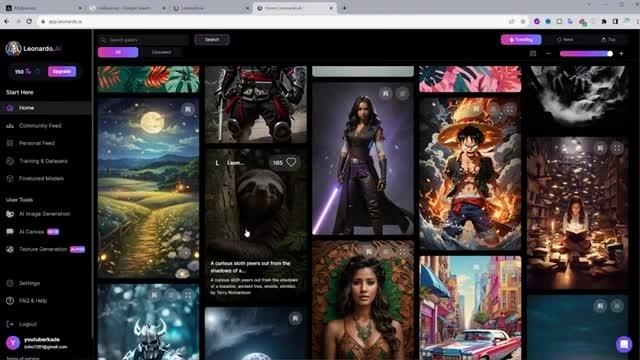Click the purple Upgrade button
This screenshot has width=640, height=360.
click(62, 71)
